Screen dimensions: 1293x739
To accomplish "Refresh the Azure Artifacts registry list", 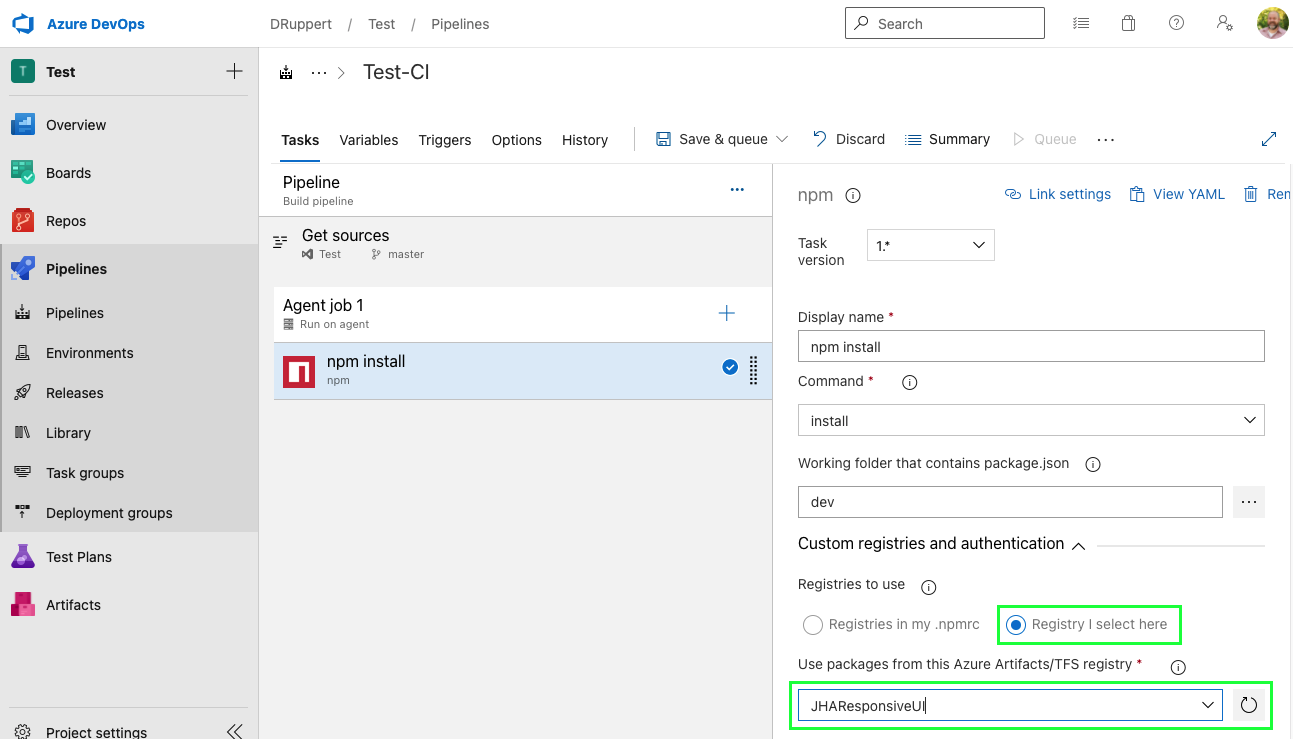I will (1248, 706).
